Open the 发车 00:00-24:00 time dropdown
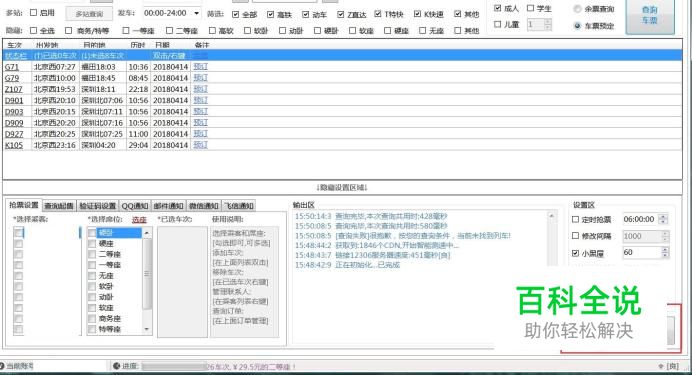Screen dimensions: 692x375 pos(196,13)
